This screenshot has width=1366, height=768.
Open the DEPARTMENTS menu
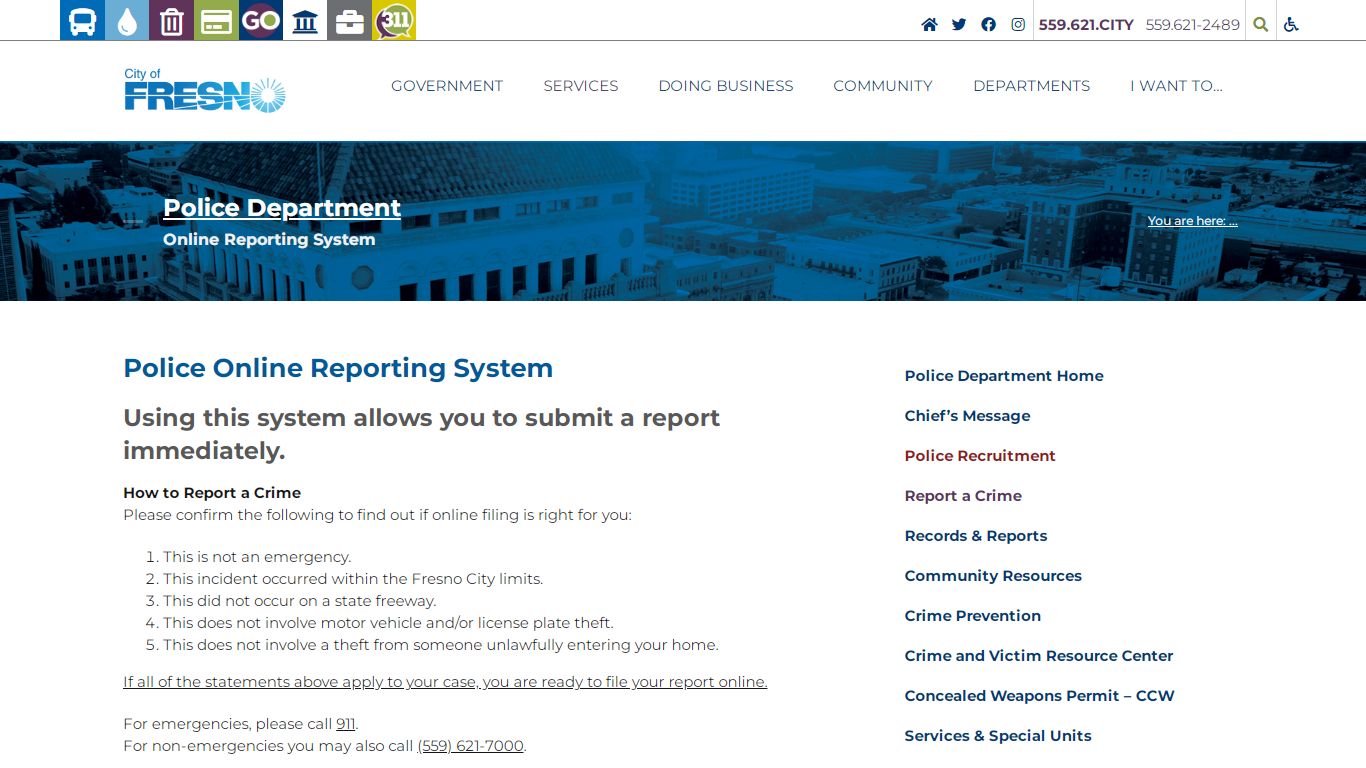pyautogui.click(x=1032, y=86)
